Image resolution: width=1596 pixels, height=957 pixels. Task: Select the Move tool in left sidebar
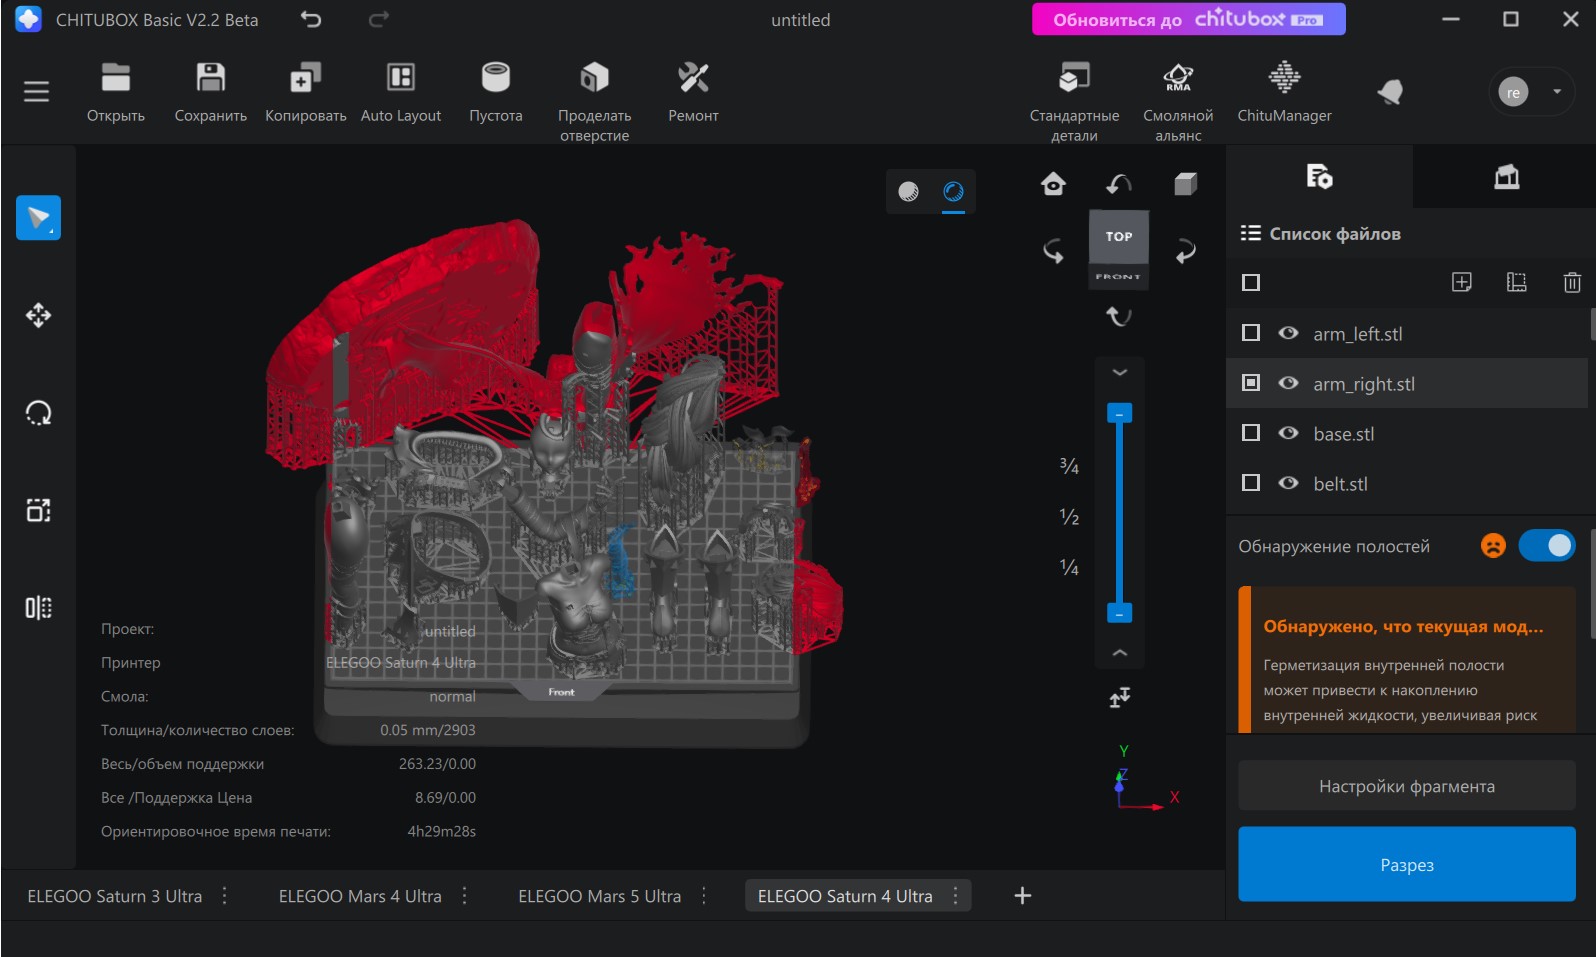tap(38, 316)
